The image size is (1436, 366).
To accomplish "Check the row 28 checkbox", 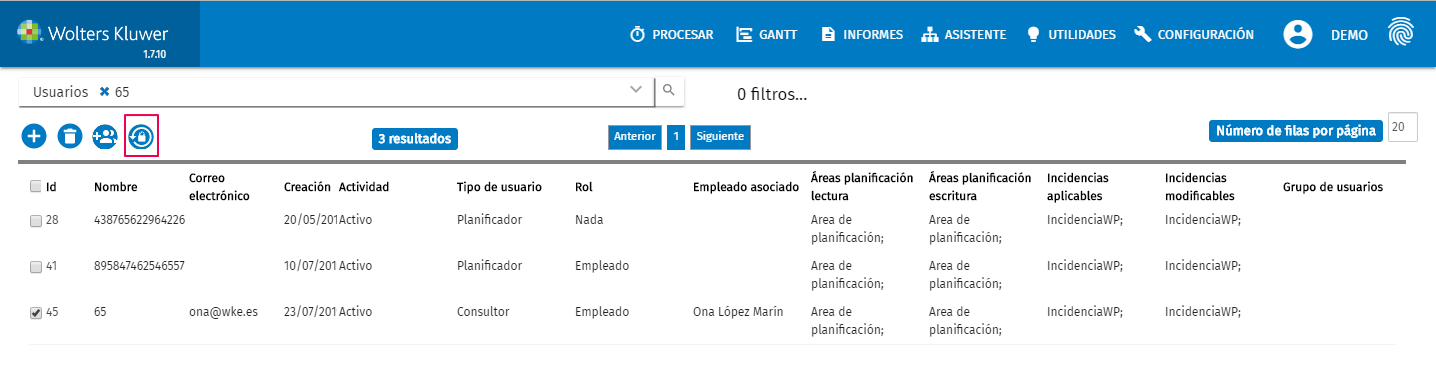I will pyautogui.click(x=36, y=220).
